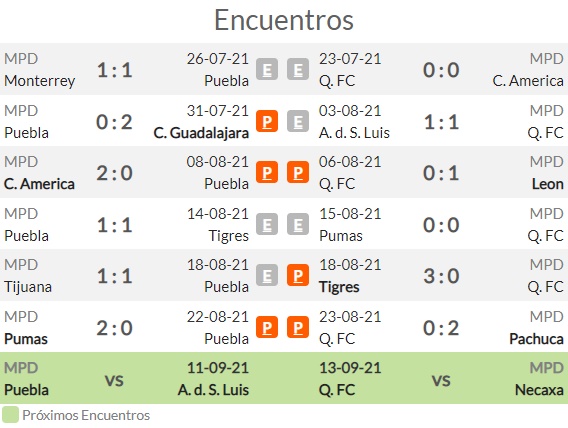
Task: Select the 3:0 Tigres vs Q. FC score
Action: click(441, 276)
